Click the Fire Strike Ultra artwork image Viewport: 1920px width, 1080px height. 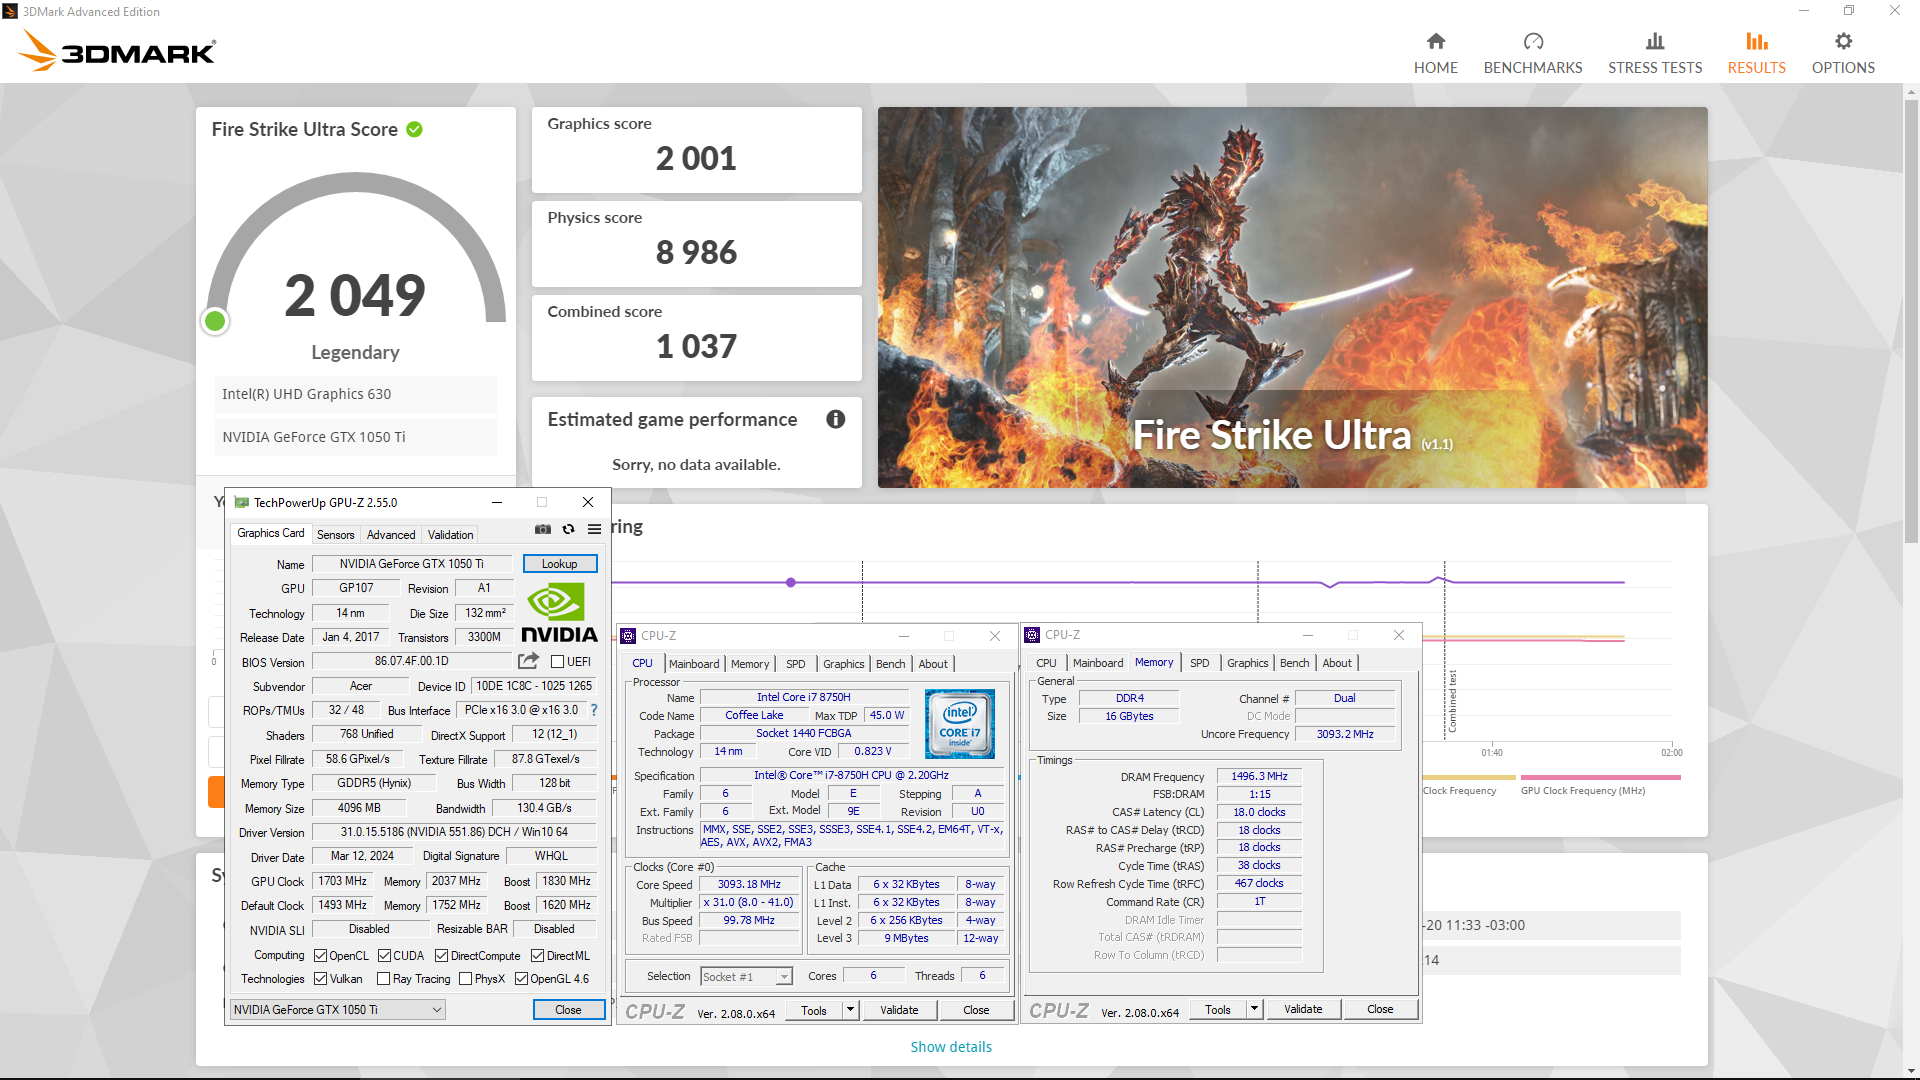click(1292, 297)
